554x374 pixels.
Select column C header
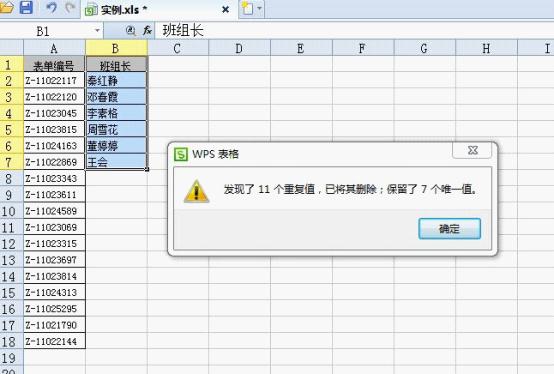tap(178, 48)
